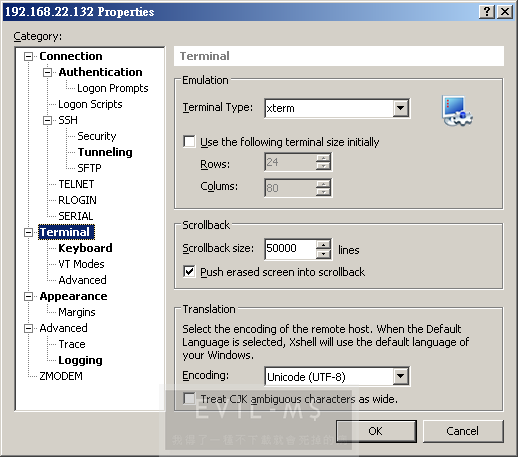The height and width of the screenshot is (457, 518).
Task: Click the terminal computer gear icon
Action: tap(457, 111)
